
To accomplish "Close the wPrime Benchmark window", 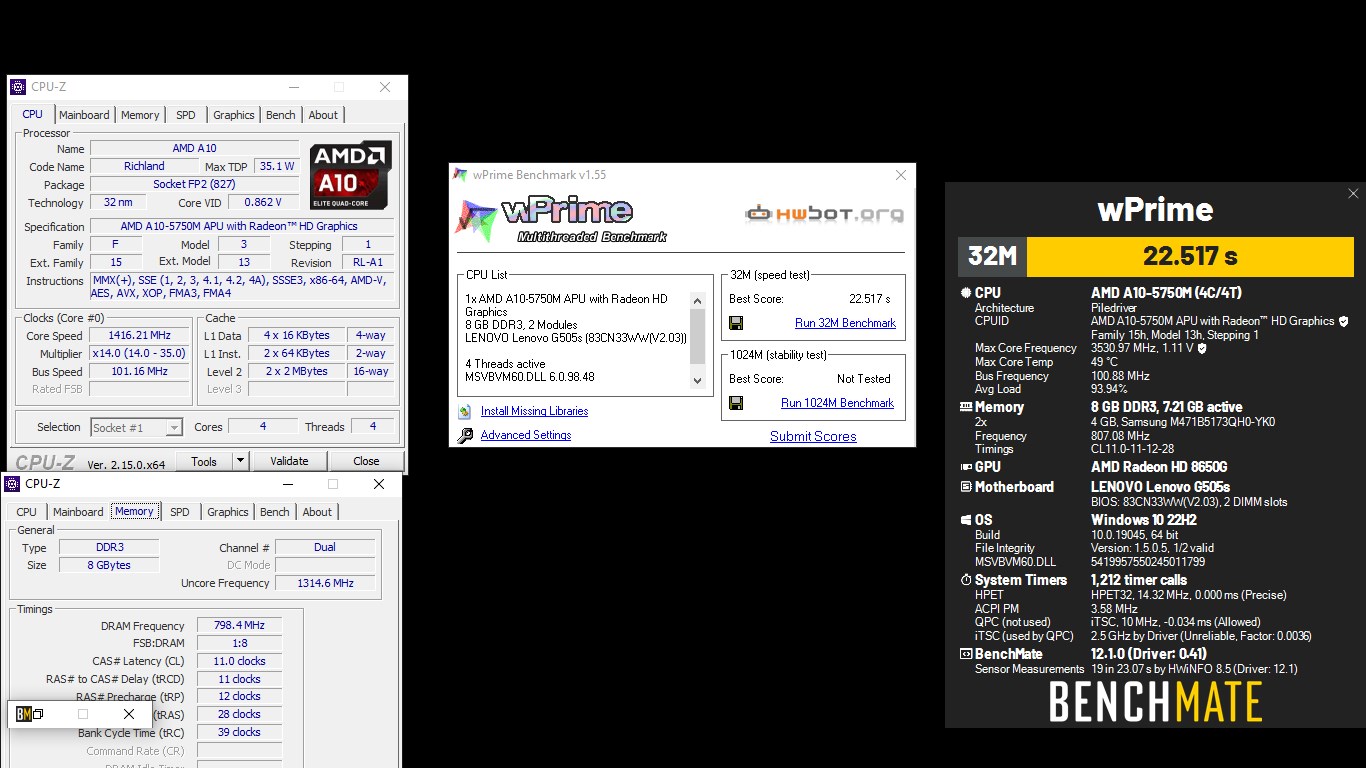I will 900,175.
